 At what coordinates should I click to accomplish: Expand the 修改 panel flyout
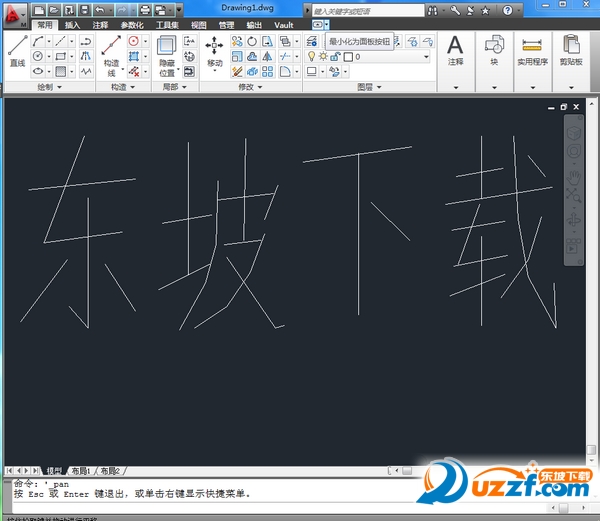click(x=248, y=88)
